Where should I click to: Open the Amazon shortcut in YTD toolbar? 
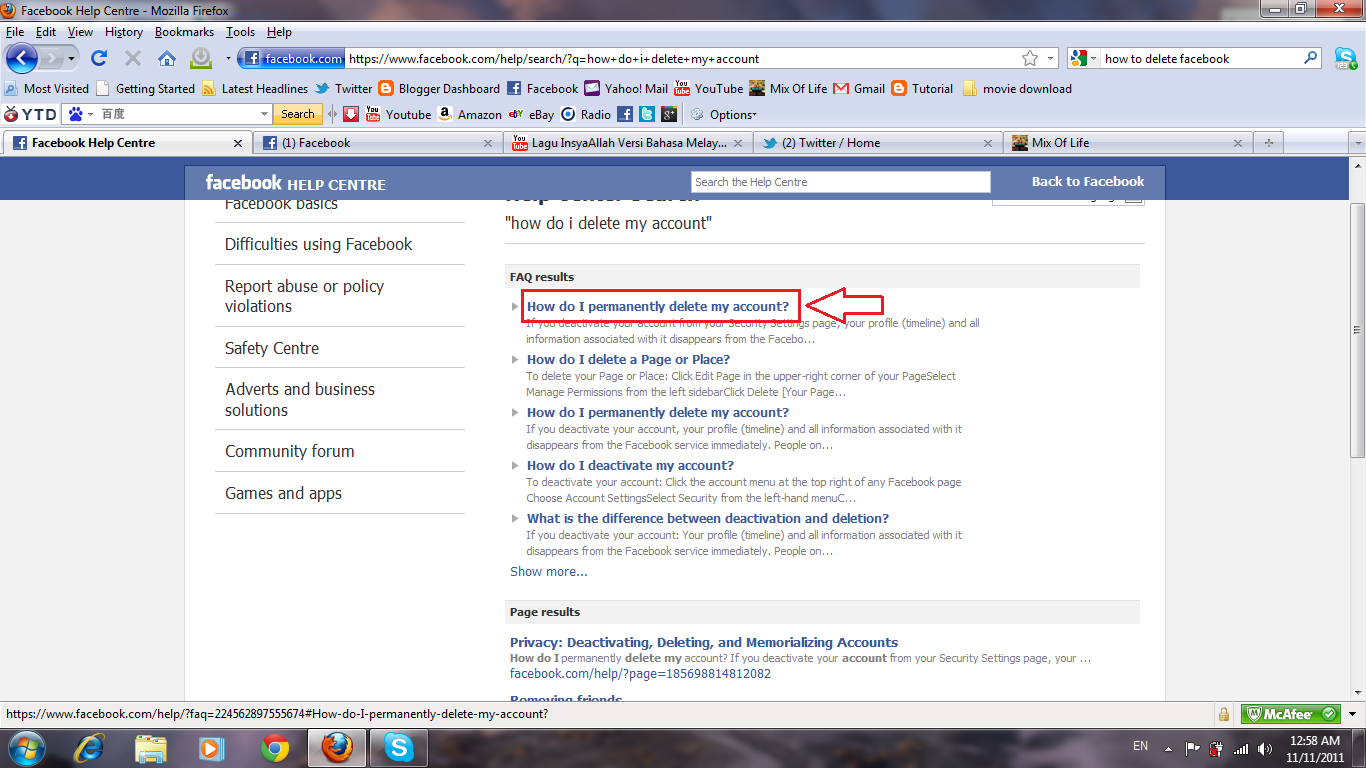click(470, 114)
